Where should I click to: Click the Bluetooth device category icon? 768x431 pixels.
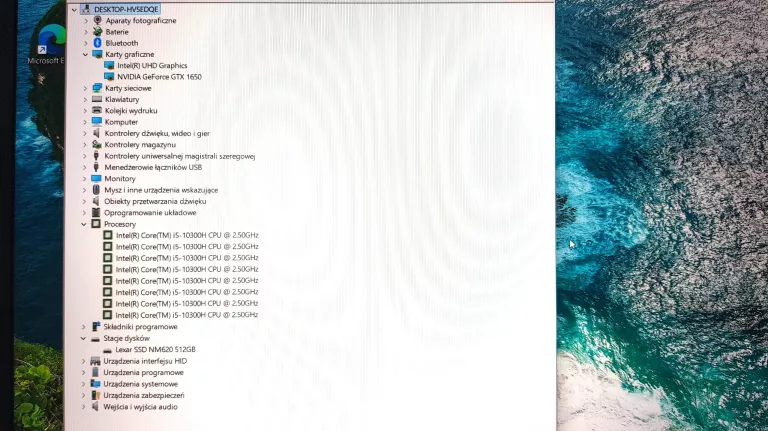click(x=97, y=43)
